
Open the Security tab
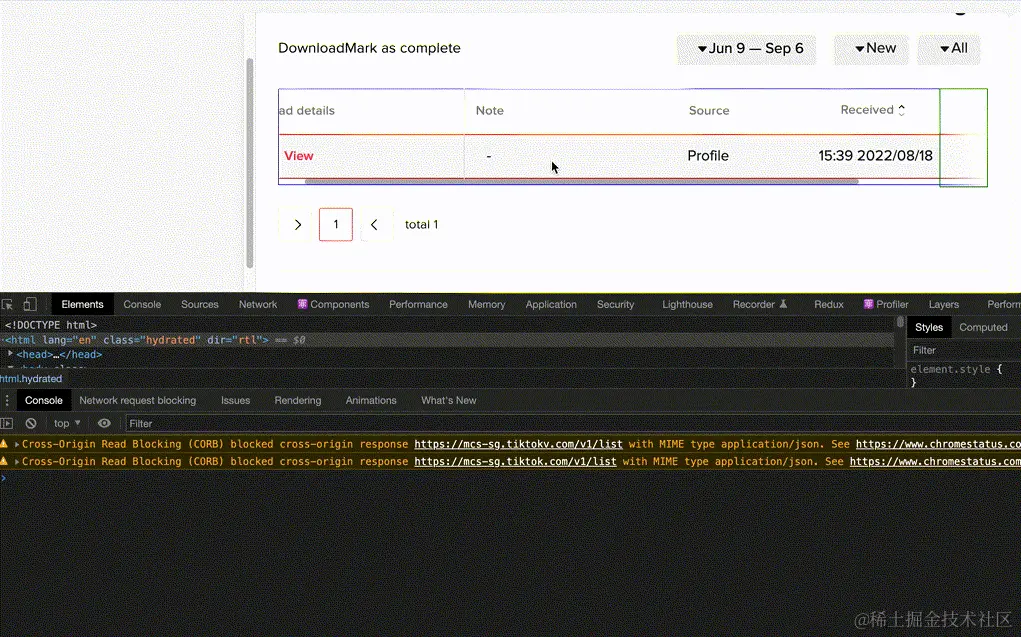pyautogui.click(x=615, y=304)
